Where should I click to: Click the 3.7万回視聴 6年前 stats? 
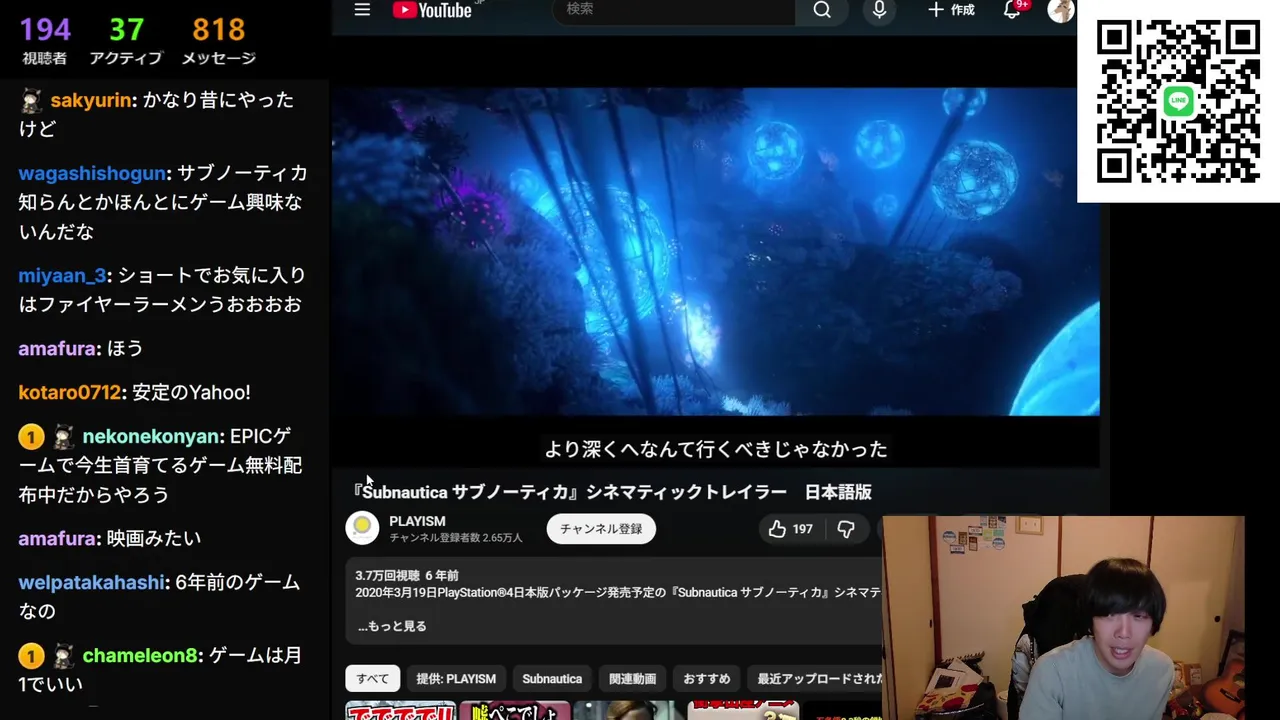coord(407,575)
